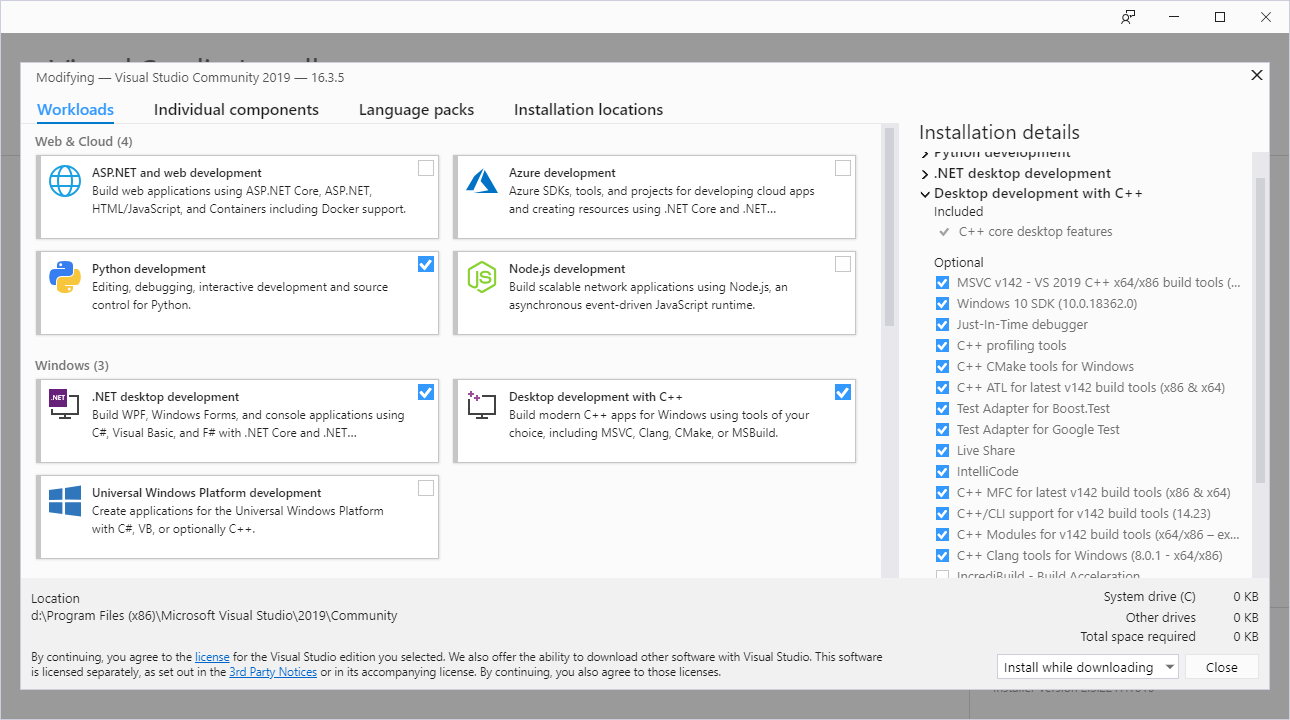The width and height of the screenshot is (1290, 720).
Task: Click the feedback icon in title bar
Action: (1128, 17)
